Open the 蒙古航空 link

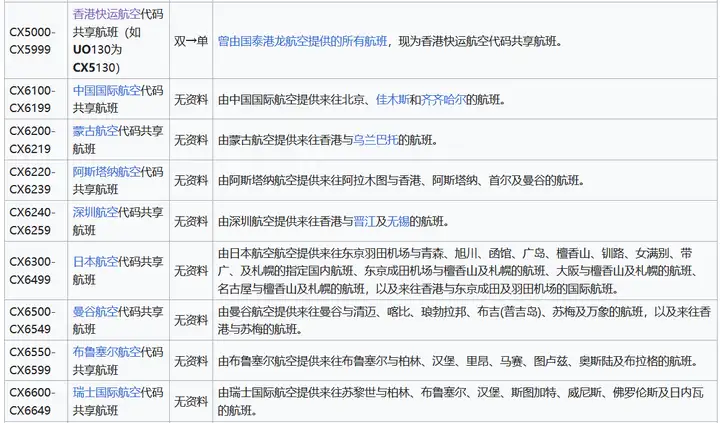(96, 131)
